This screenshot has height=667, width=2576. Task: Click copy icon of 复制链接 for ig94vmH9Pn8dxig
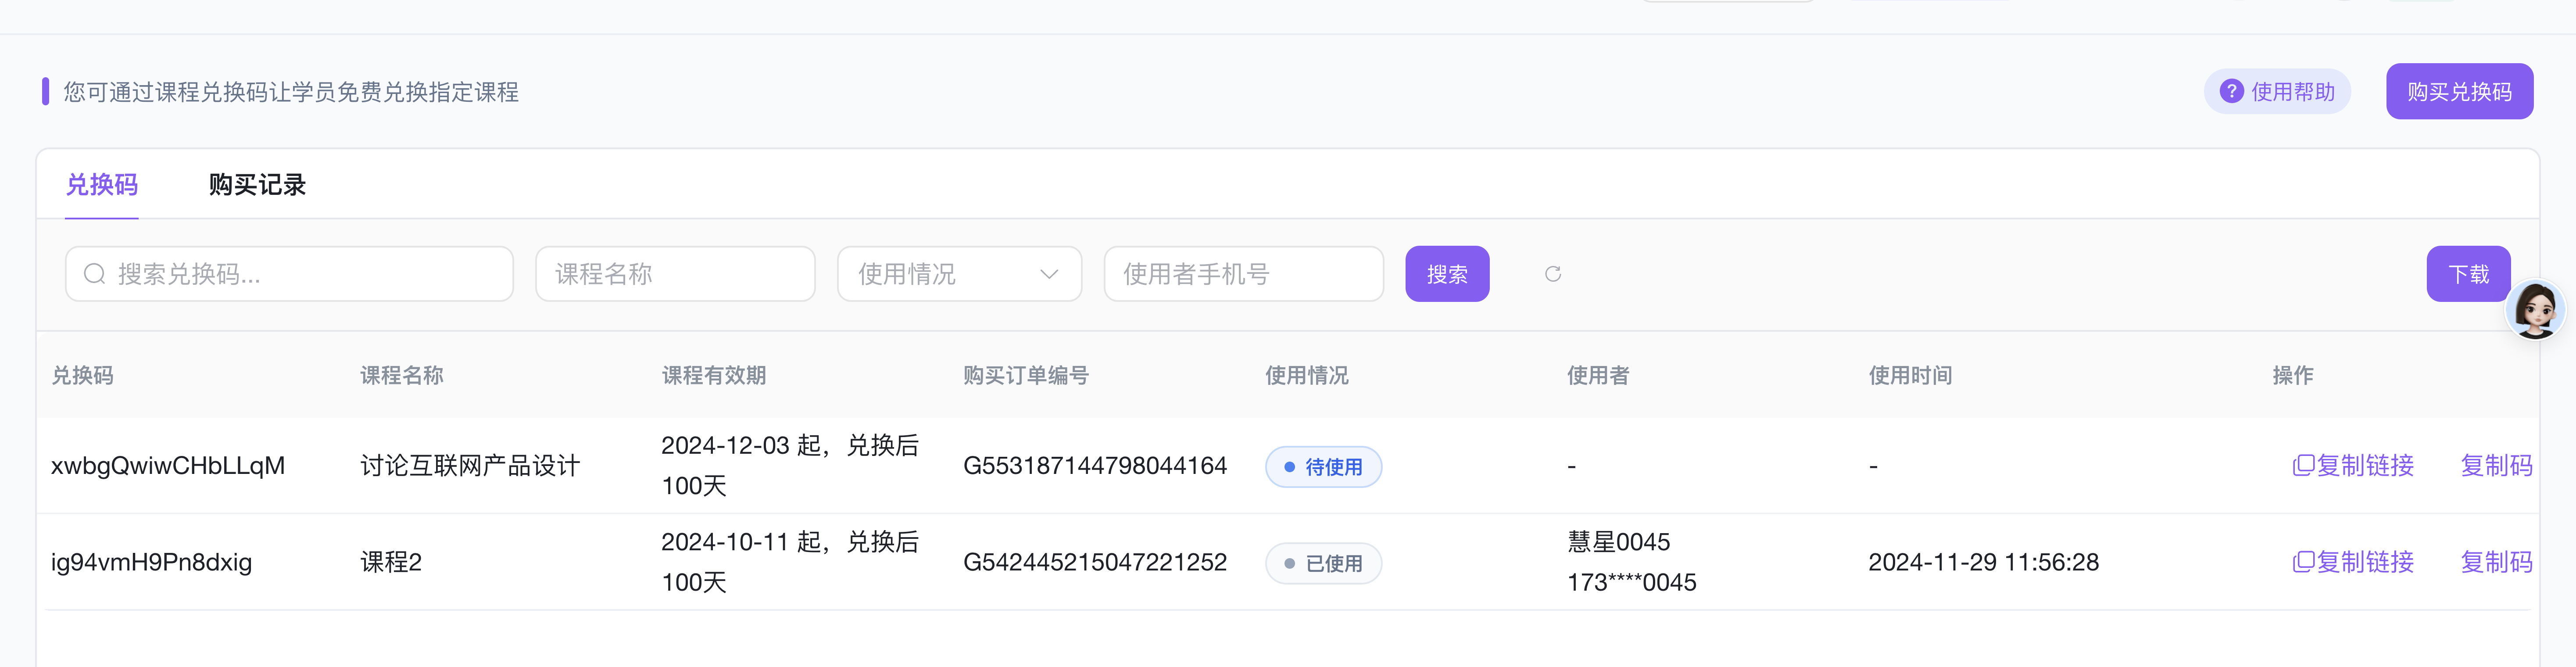[x=2303, y=562]
